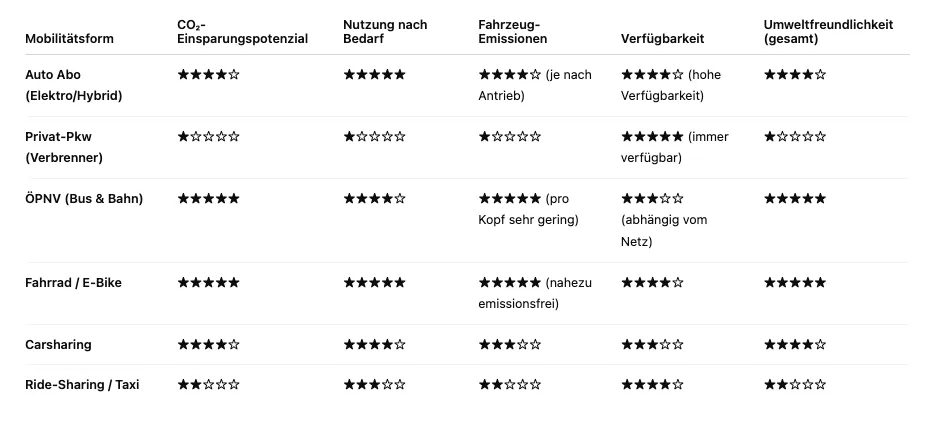
Task: Click Privat-Pkw Nutzung nach Bedarf stars
Action: click(374, 137)
